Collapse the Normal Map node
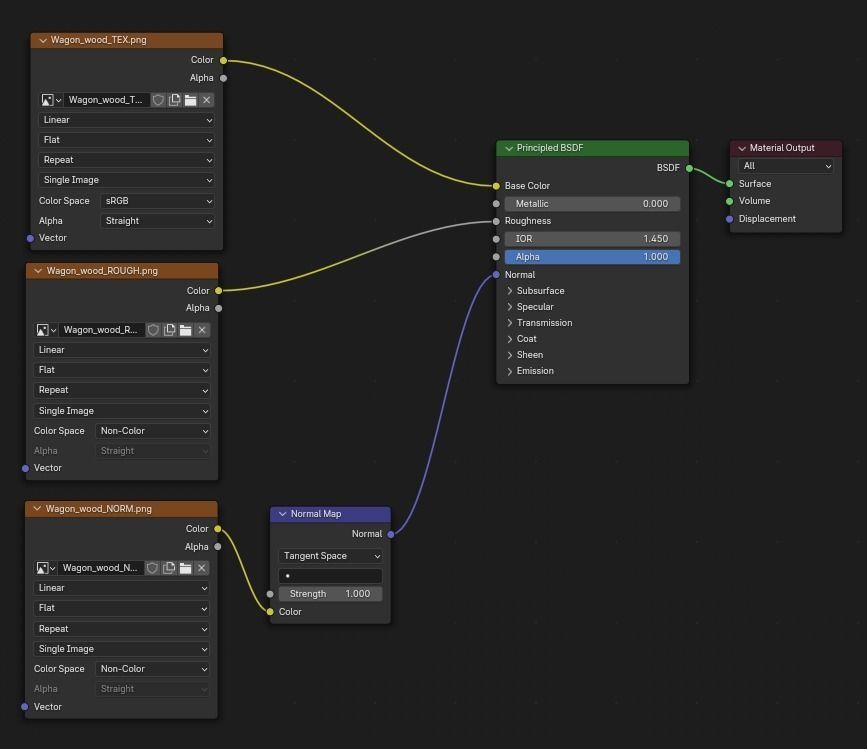The height and width of the screenshot is (749, 867). [x=283, y=514]
